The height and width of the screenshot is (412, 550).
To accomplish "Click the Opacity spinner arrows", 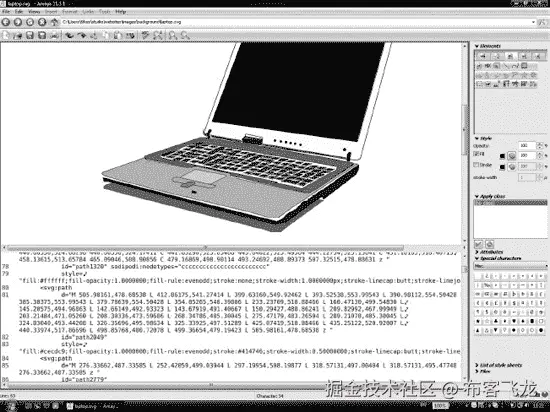I will [539, 145].
